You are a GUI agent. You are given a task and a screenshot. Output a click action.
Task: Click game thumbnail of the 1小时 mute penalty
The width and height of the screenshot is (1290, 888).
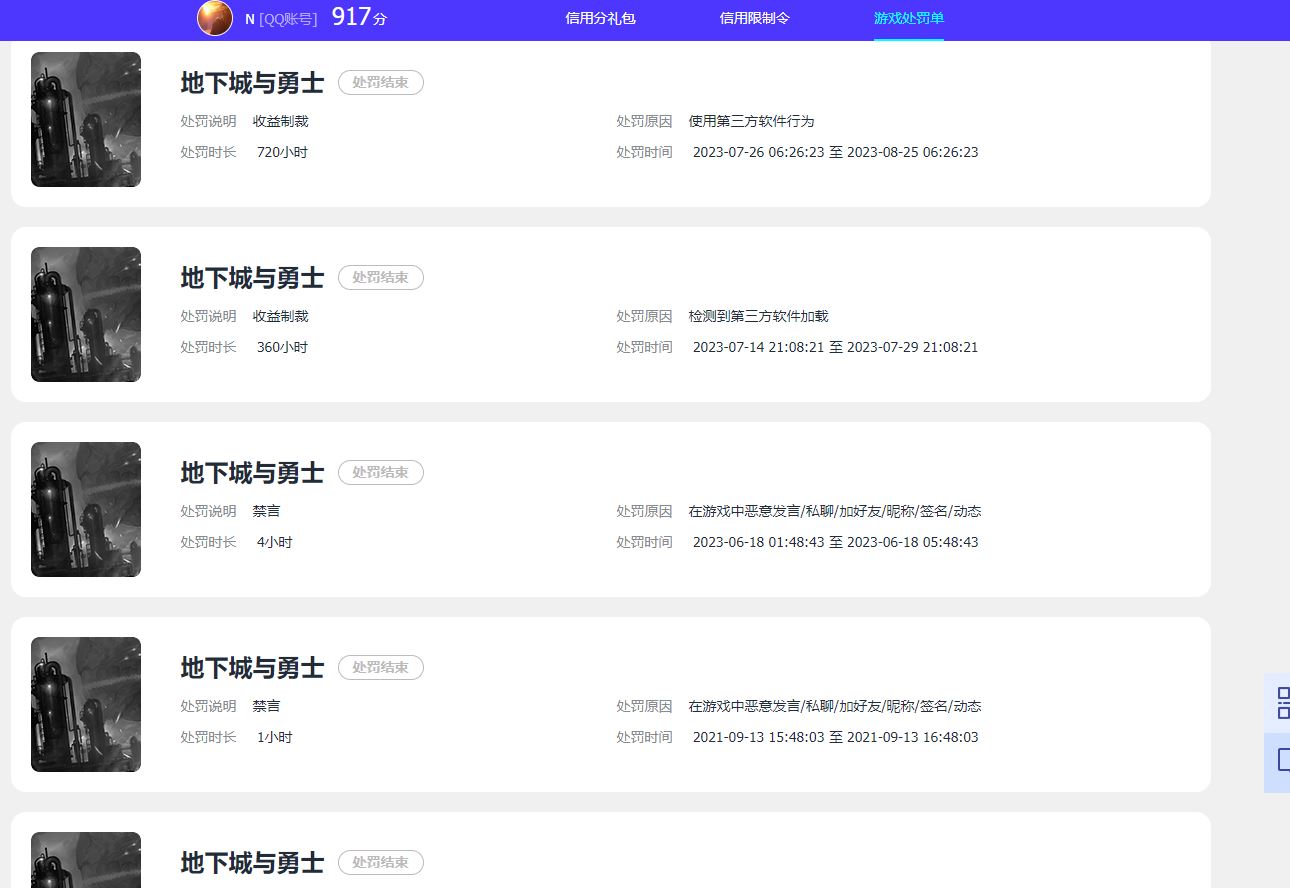point(86,704)
